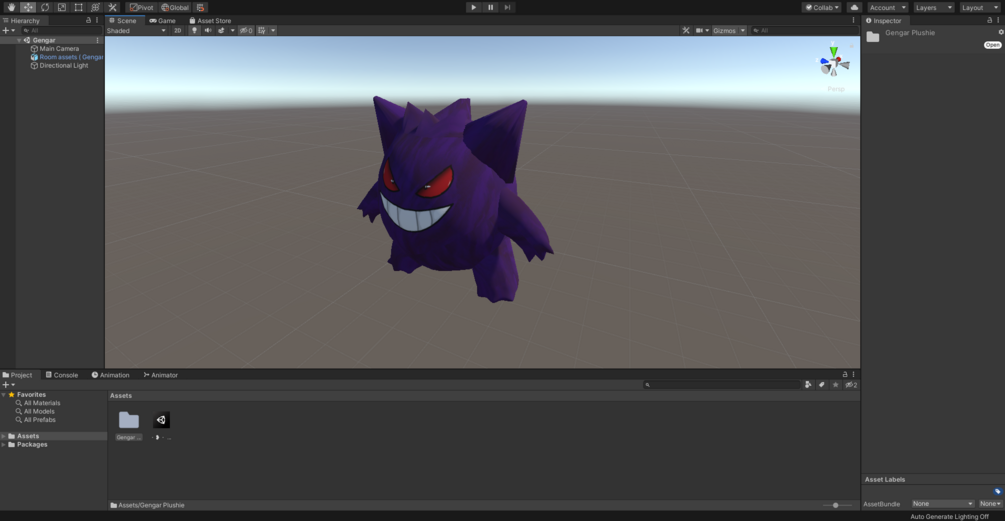Screen dimensions: 1005x521
Task: Lock the Inspector panel
Action: click(x=990, y=21)
